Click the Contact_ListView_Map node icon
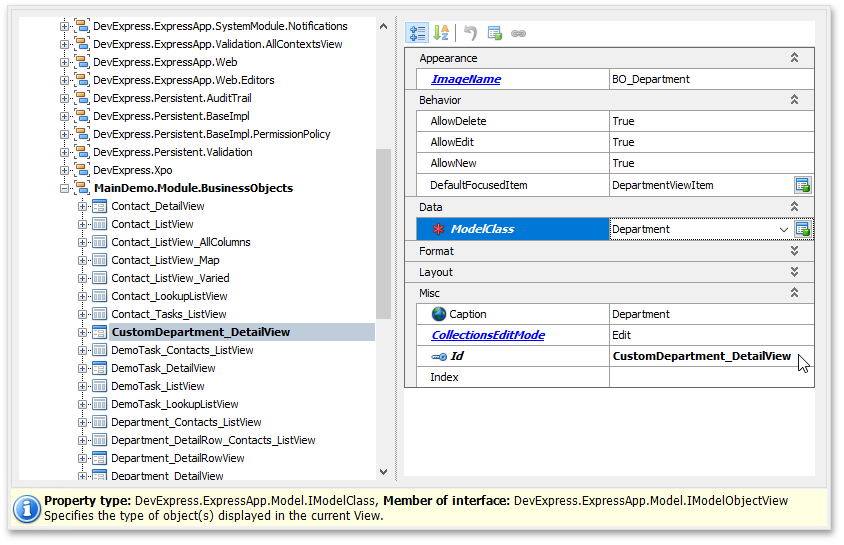The height and width of the screenshot is (545, 844). pos(100,260)
